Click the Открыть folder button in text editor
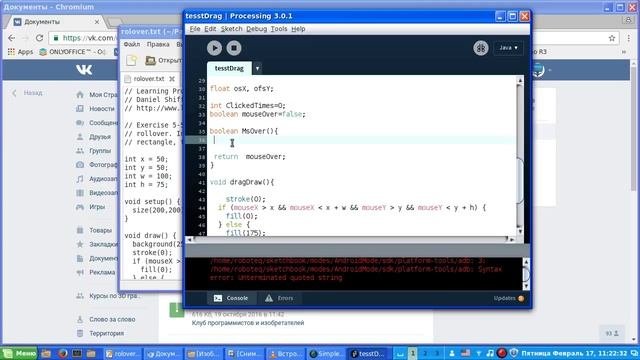Image resolution: width=640 pixels, height=360 pixels. tap(163, 60)
